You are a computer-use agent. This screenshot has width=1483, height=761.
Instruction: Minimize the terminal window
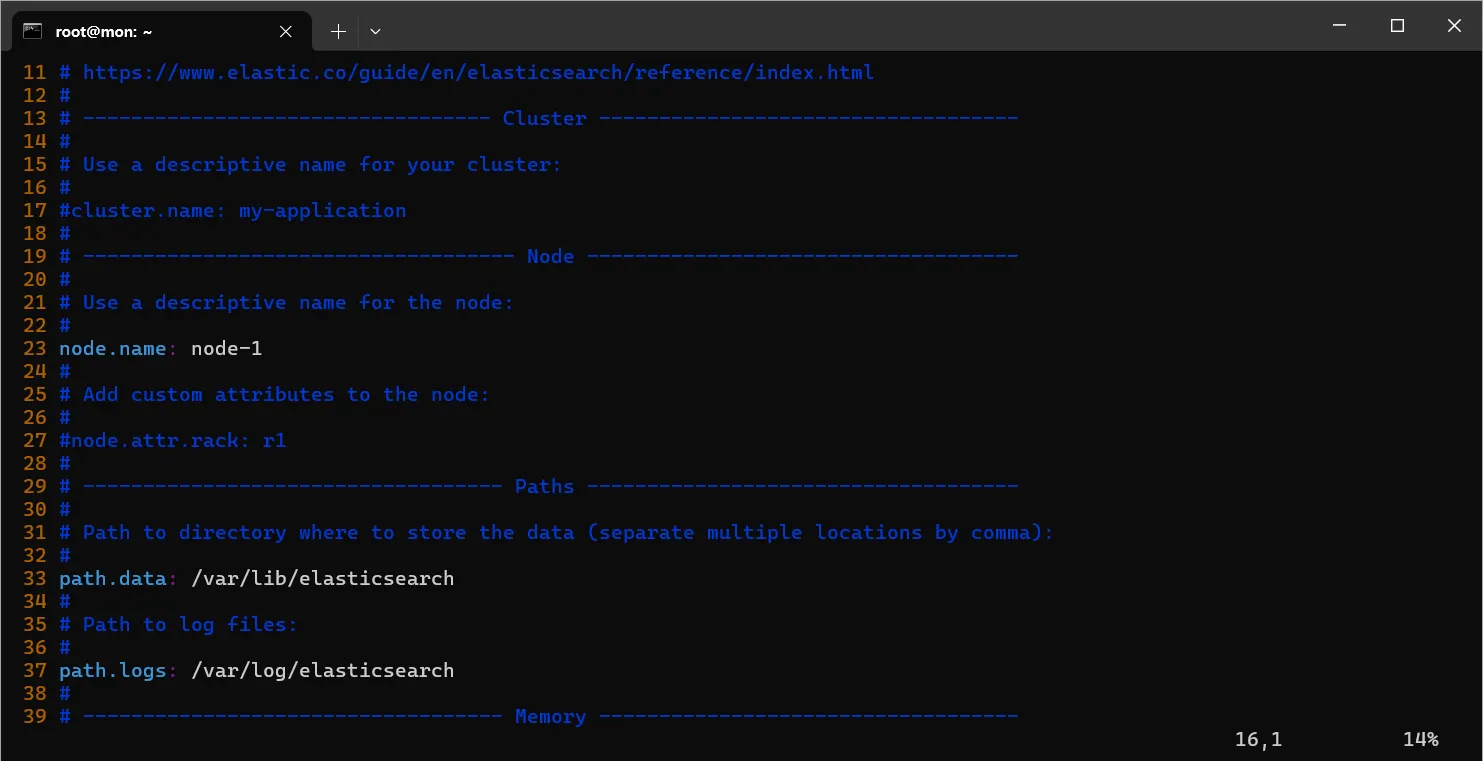pos(1341,26)
